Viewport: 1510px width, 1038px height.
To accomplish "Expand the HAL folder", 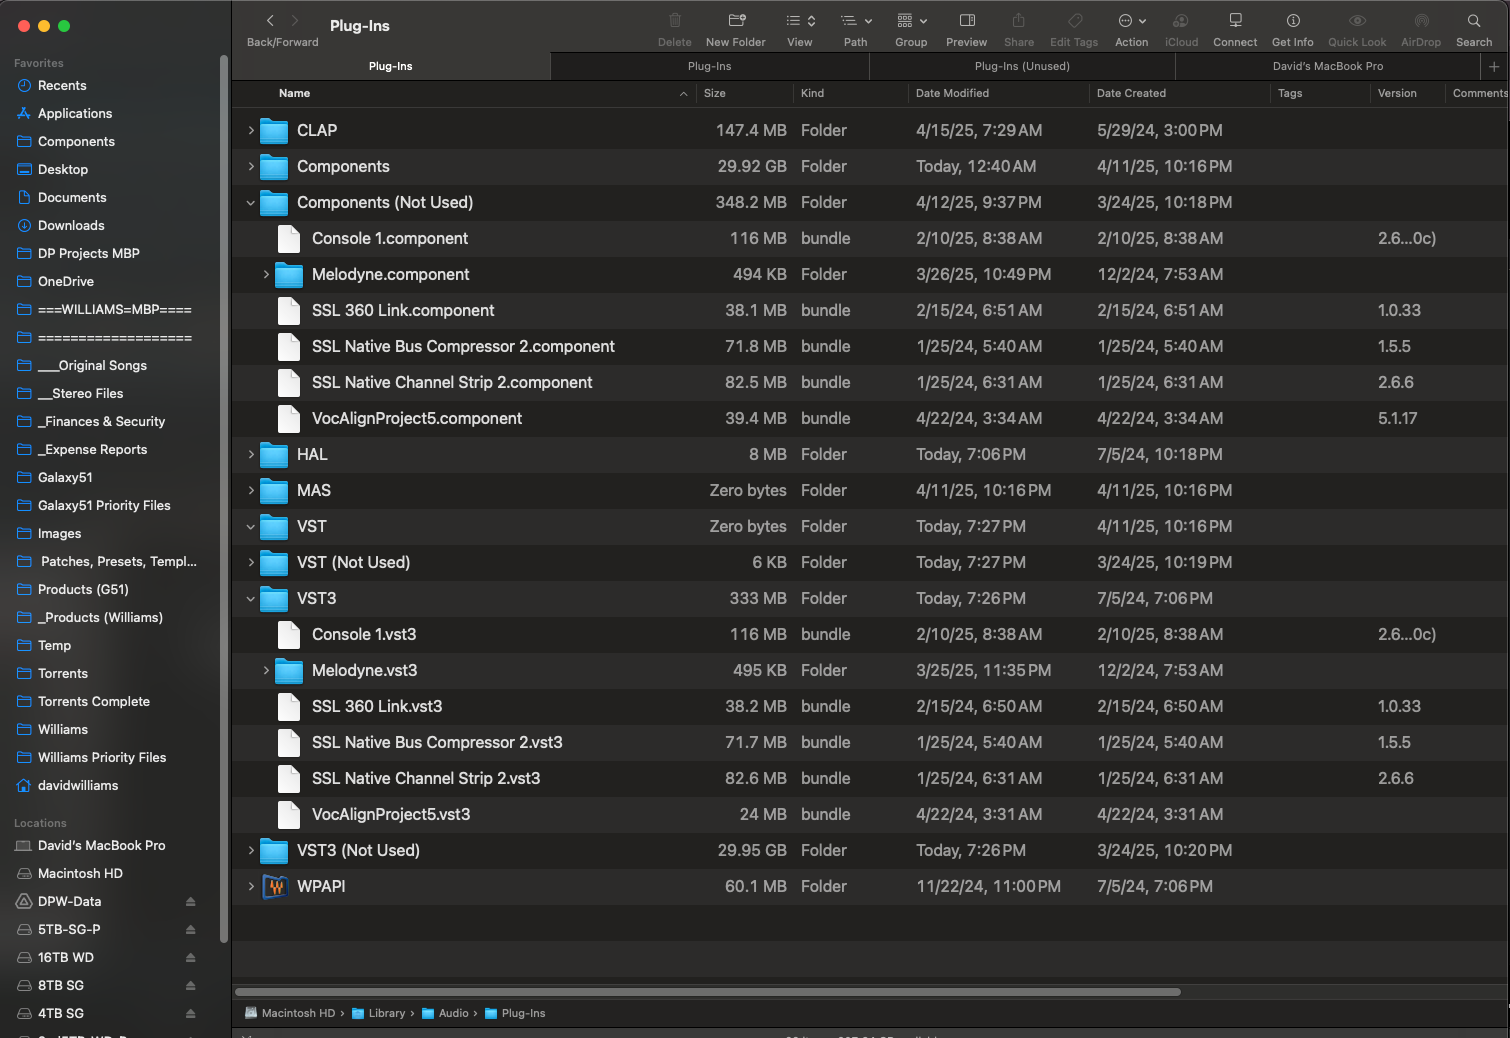I will click(251, 454).
